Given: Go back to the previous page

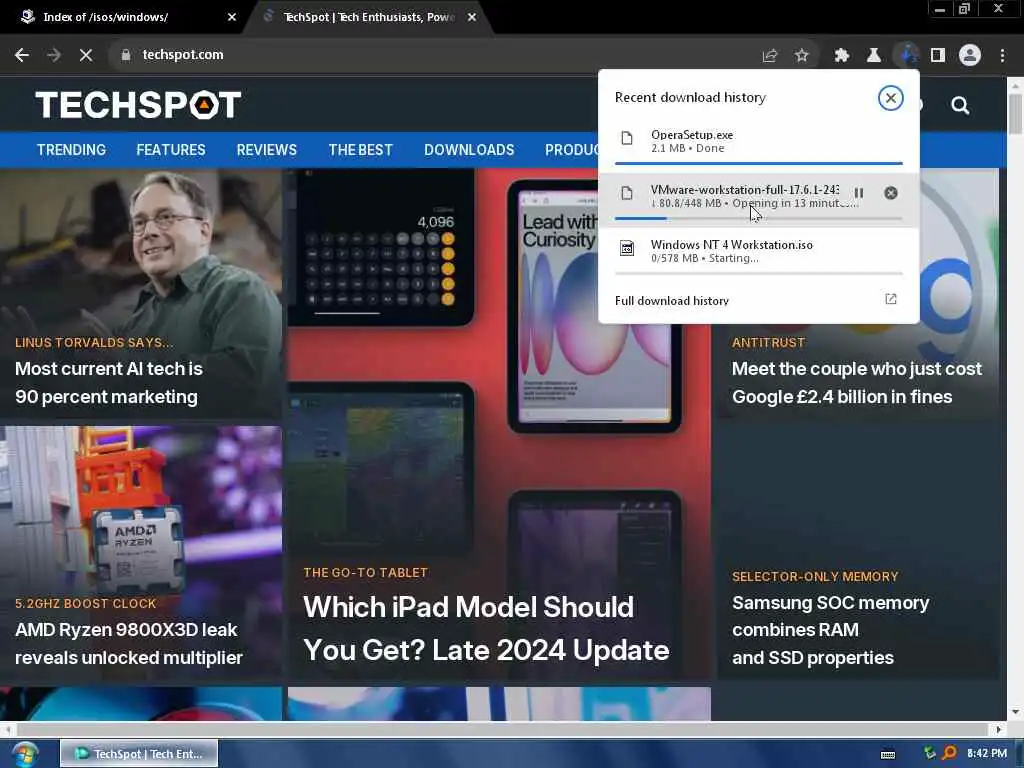Looking at the screenshot, I should coord(22,55).
